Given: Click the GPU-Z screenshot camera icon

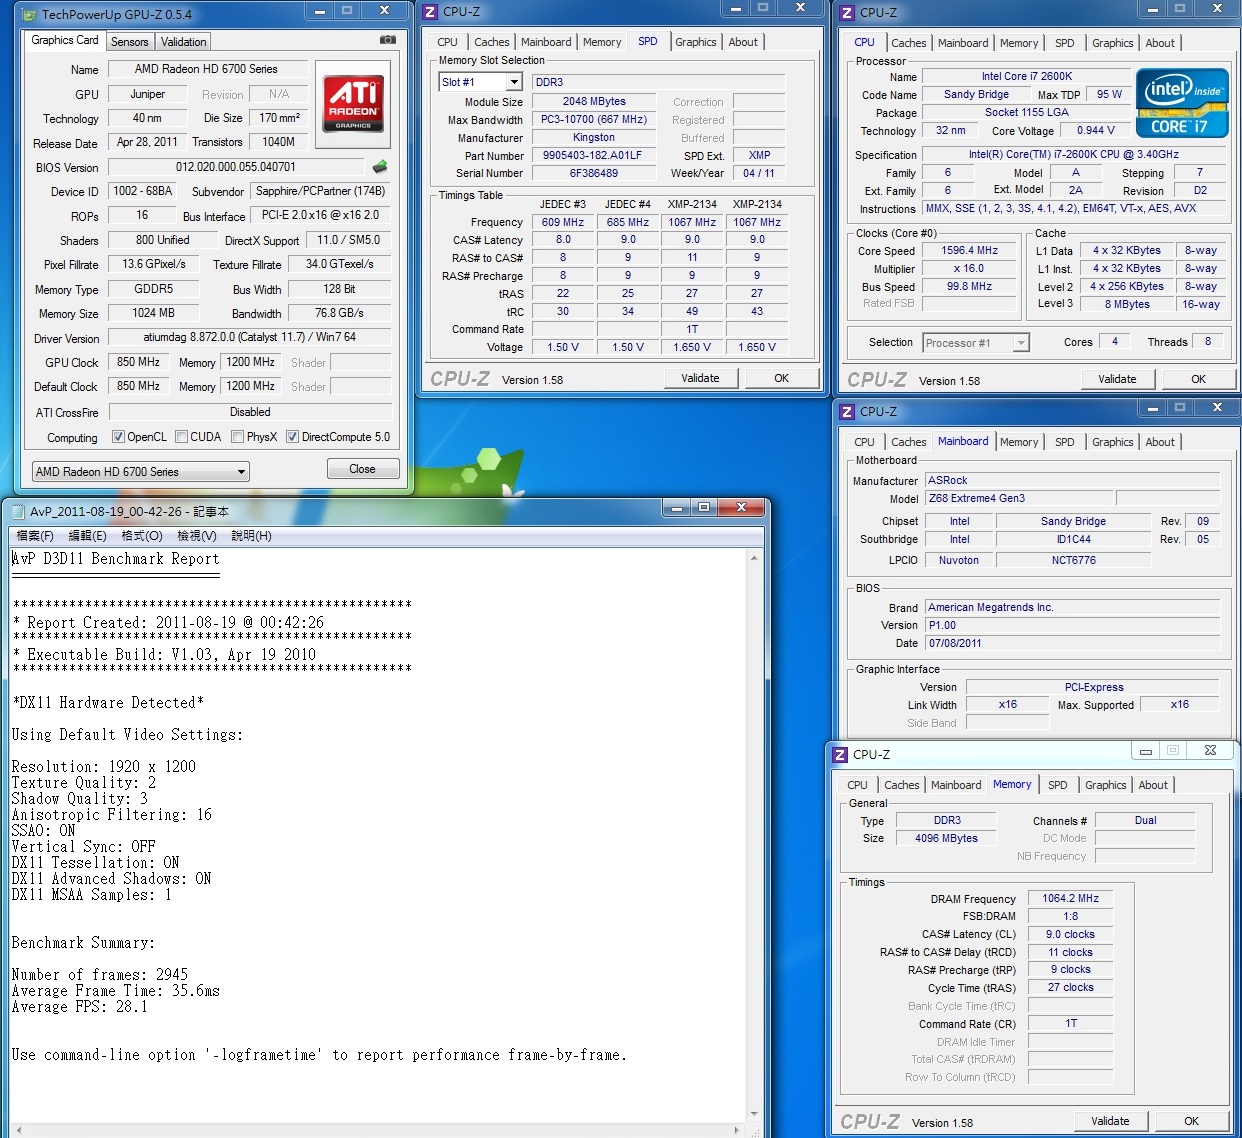Looking at the screenshot, I should (x=388, y=40).
